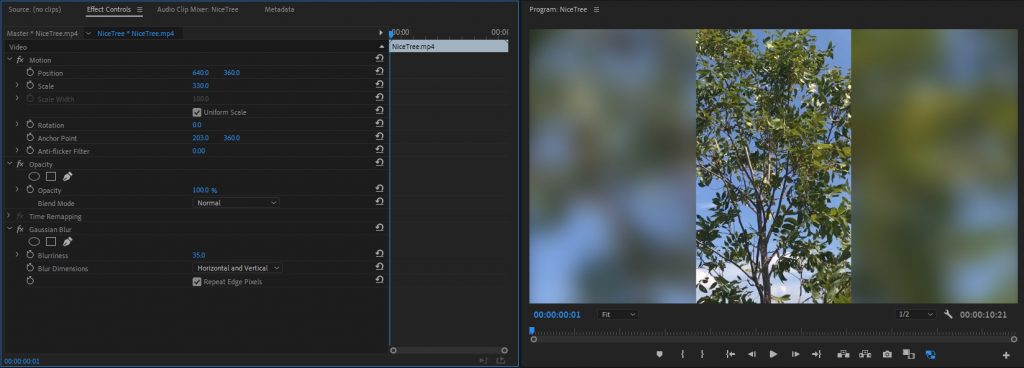Create ellipse mask under Gaussian Blur
The image size is (1024, 368).
tap(34, 241)
